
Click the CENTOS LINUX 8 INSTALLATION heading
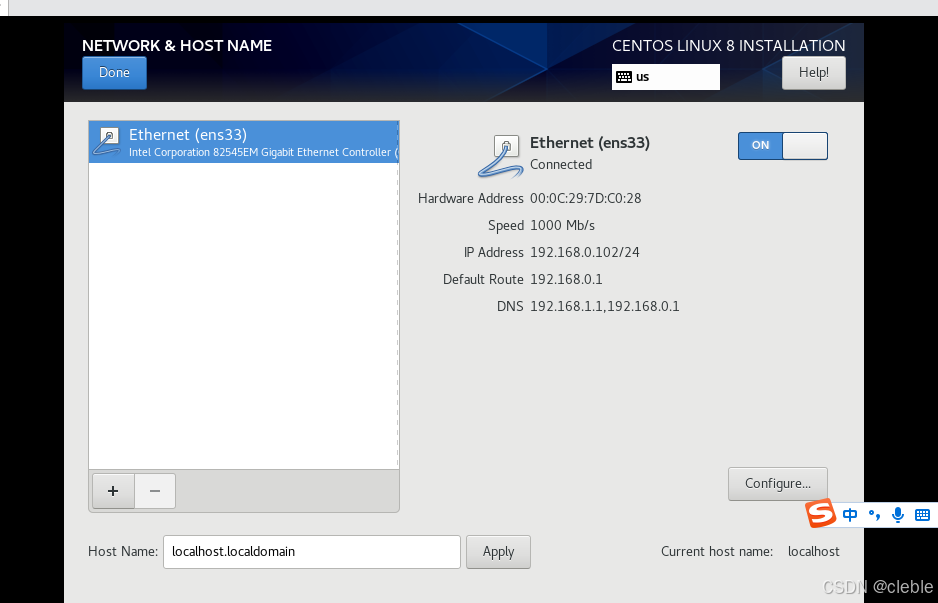[729, 46]
